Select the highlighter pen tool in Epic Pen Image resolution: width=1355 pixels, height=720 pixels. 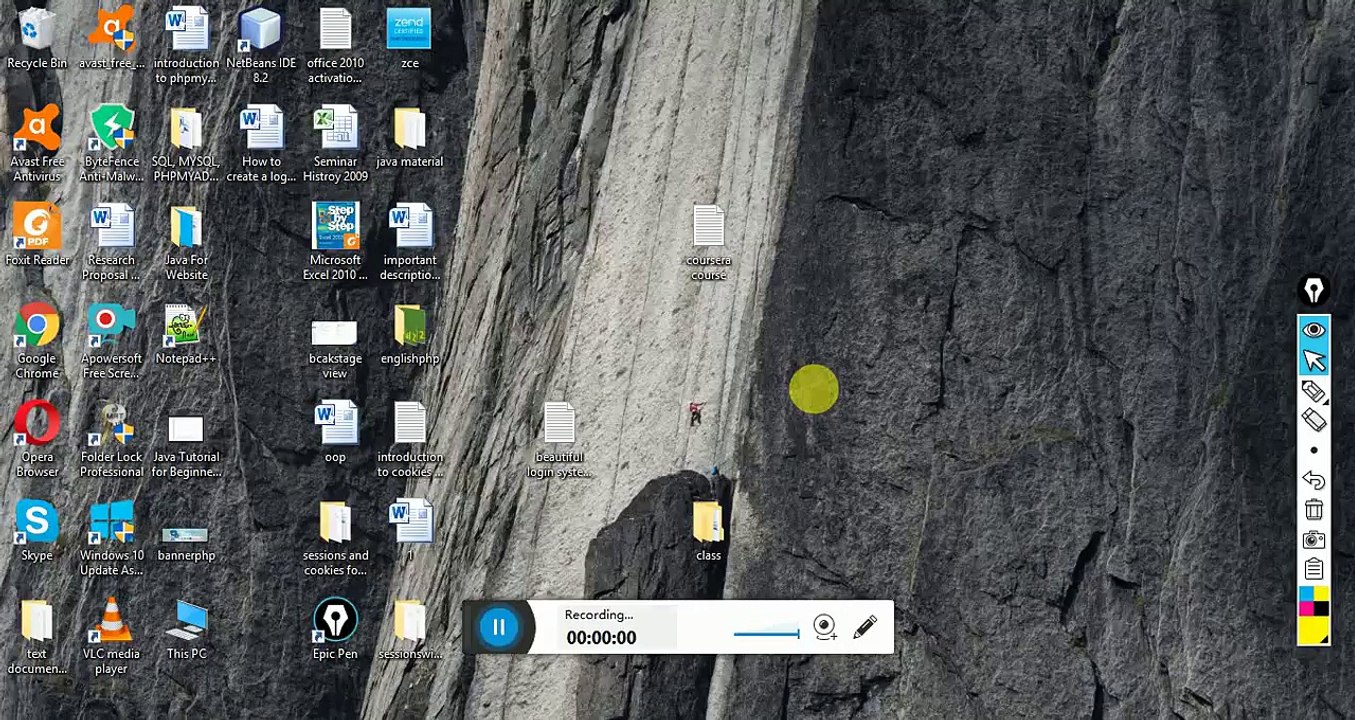point(1314,392)
